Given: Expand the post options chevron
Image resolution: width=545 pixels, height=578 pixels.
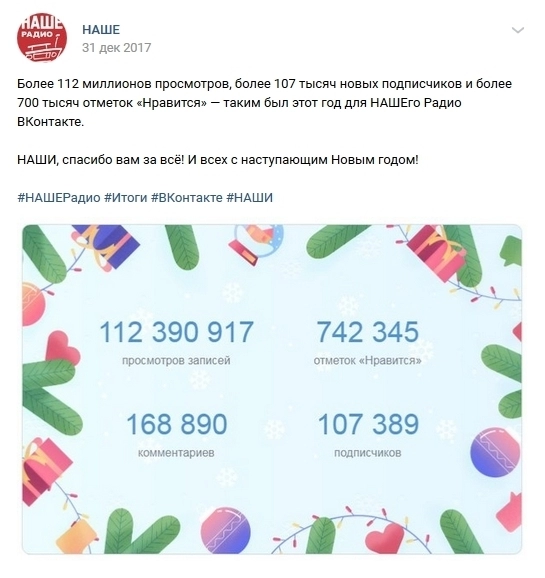Looking at the screenshot, I should [x=518, y=30].
